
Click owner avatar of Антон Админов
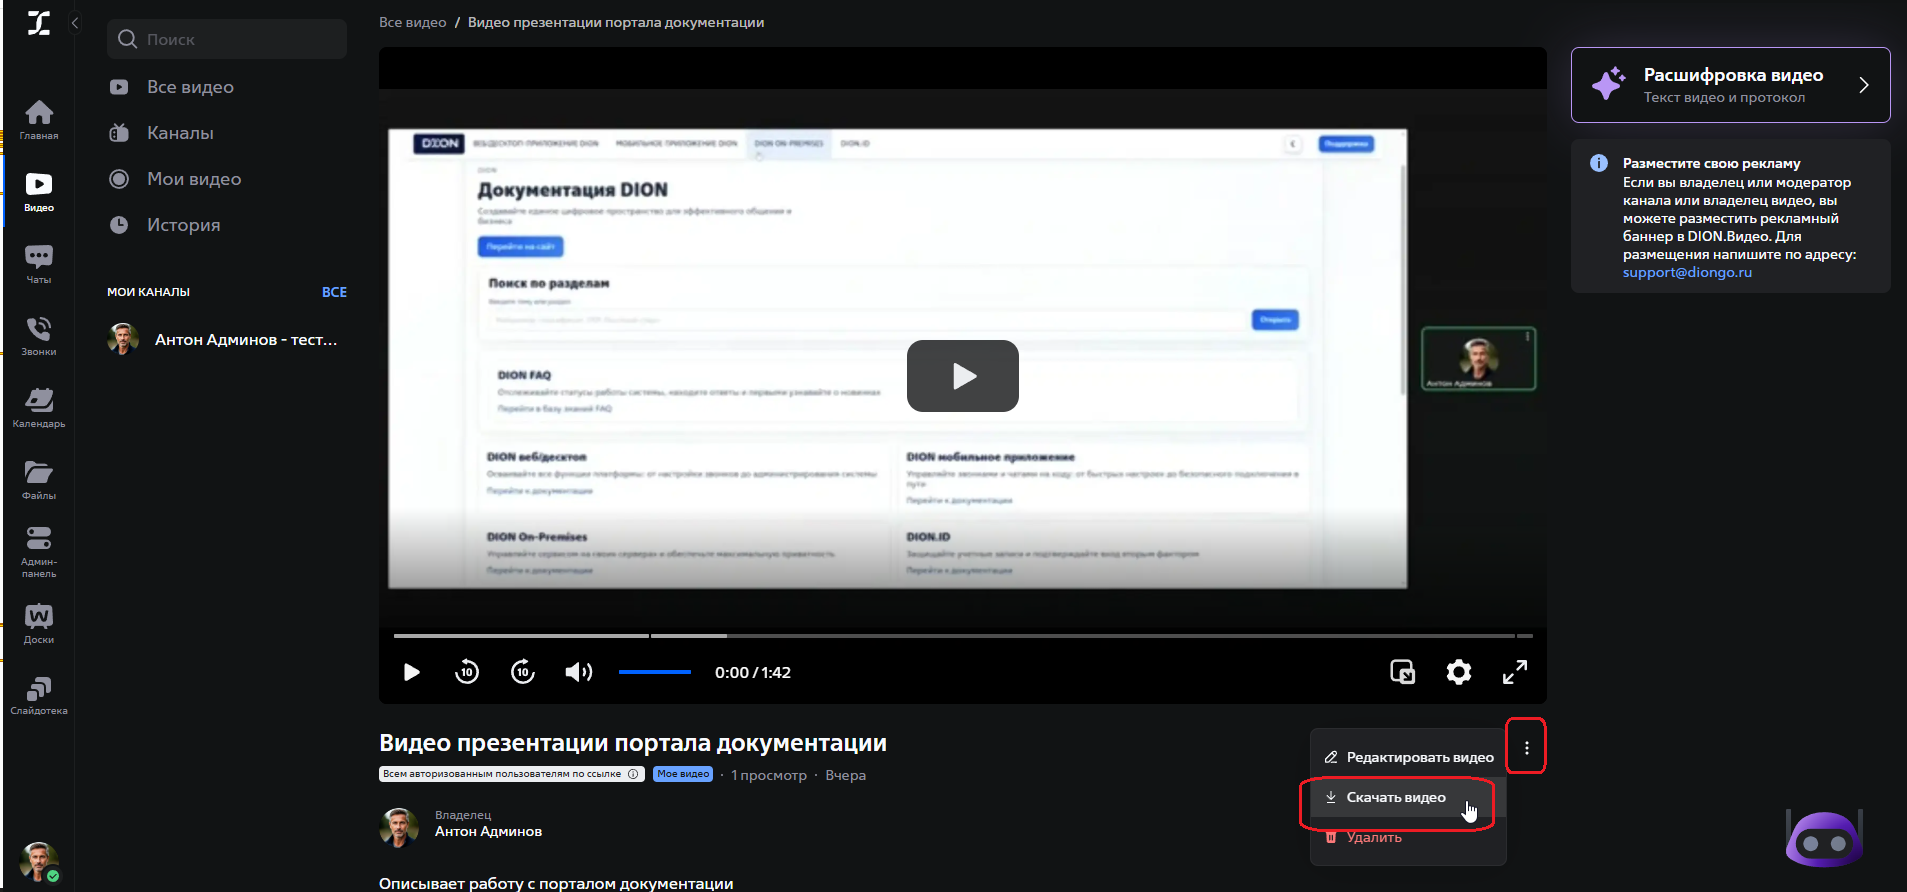tap(399, 827)
